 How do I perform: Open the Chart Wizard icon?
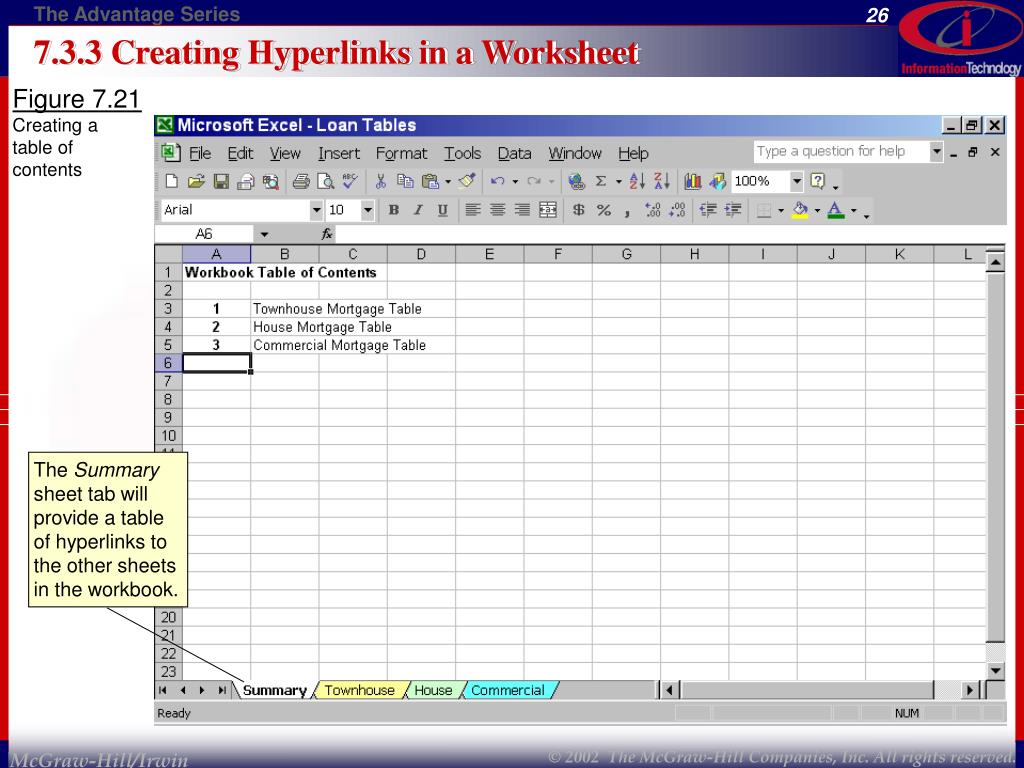(x=693, y=182)
